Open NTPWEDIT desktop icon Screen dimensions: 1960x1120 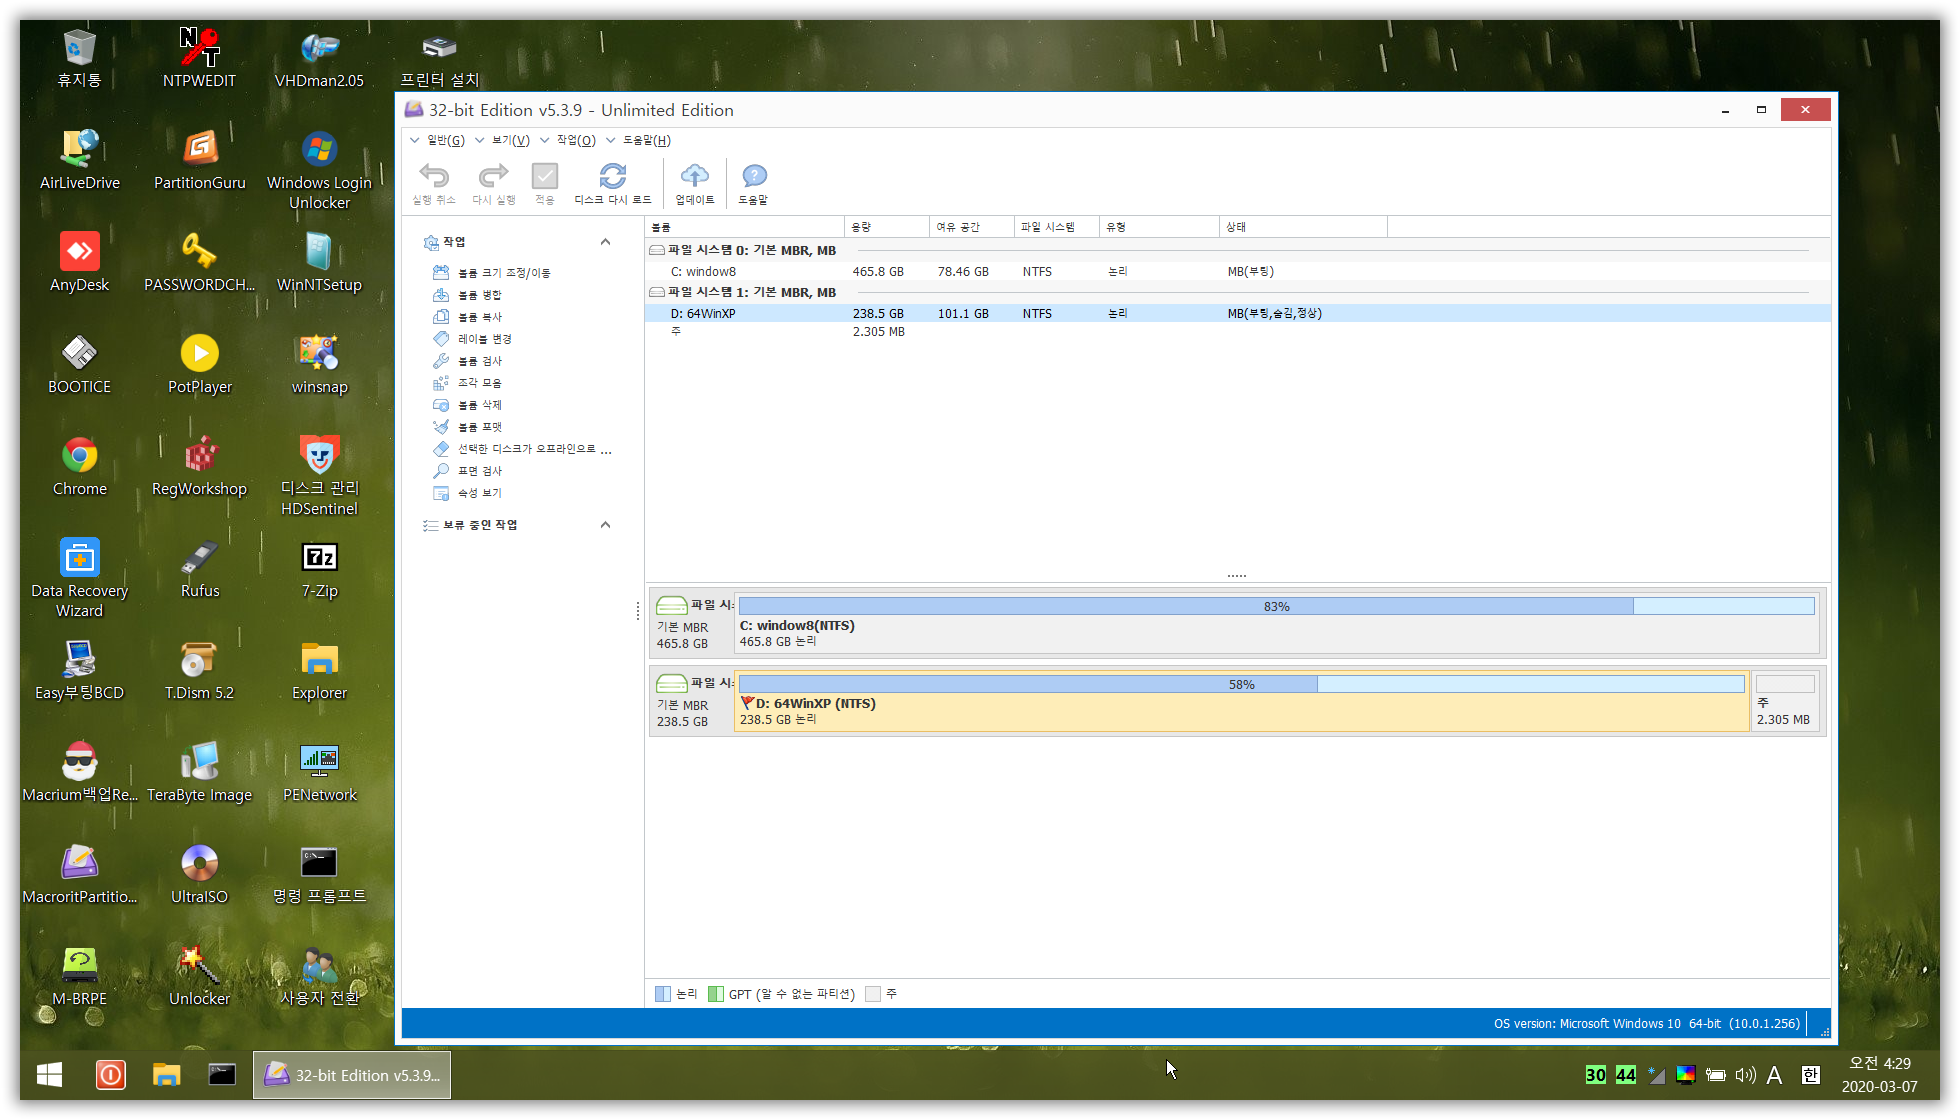[200, 58]
